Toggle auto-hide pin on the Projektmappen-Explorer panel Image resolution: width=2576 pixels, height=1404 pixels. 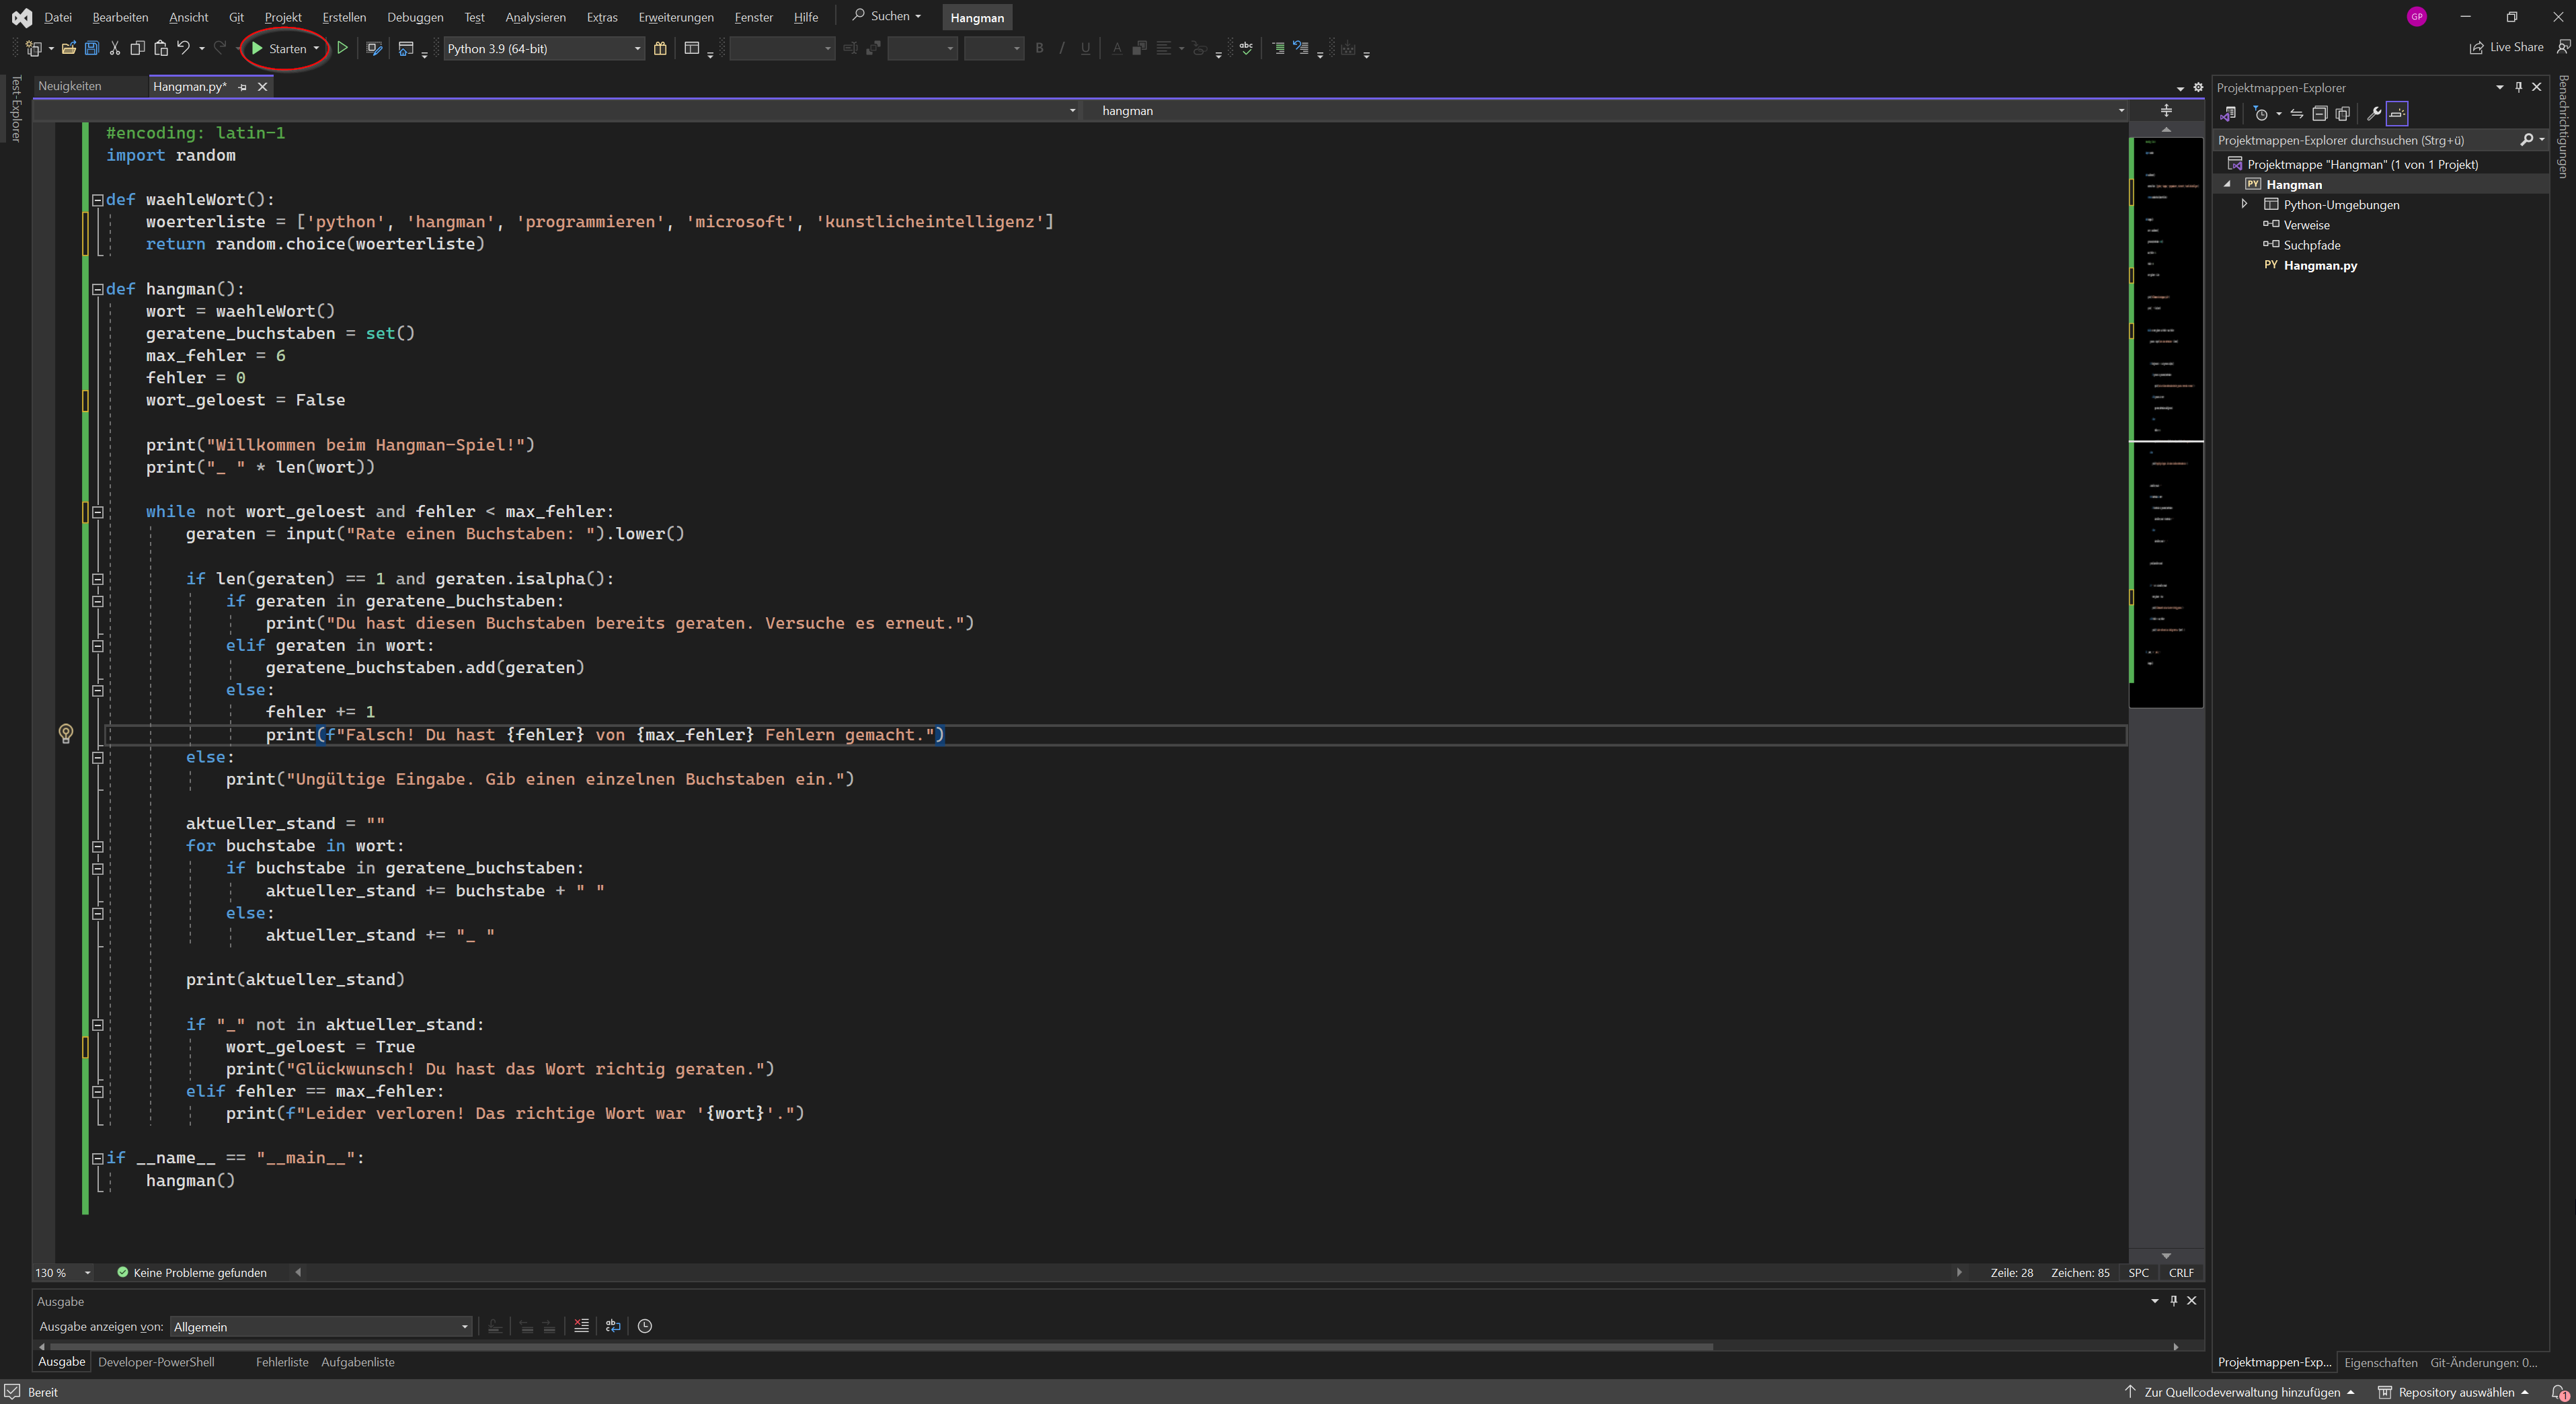(2518, 87)
